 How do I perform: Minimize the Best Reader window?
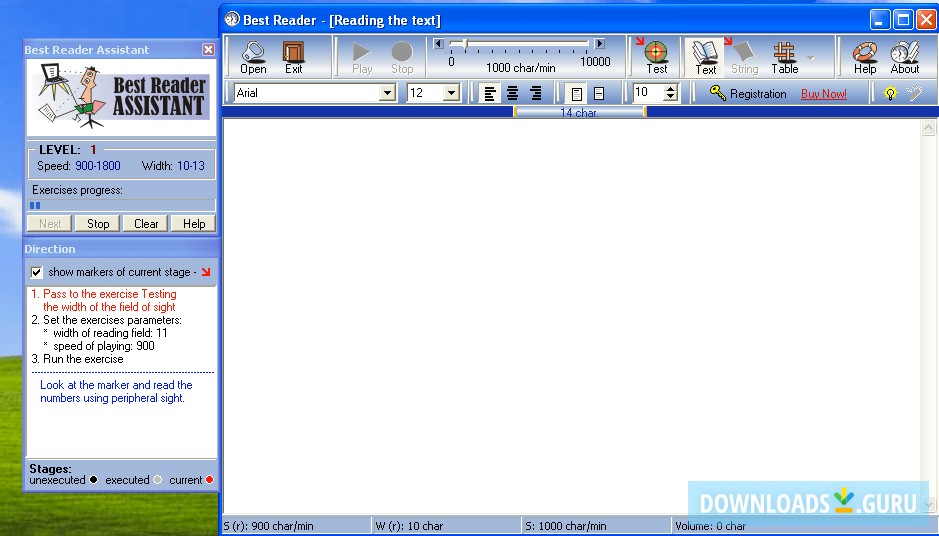[879, 20]
